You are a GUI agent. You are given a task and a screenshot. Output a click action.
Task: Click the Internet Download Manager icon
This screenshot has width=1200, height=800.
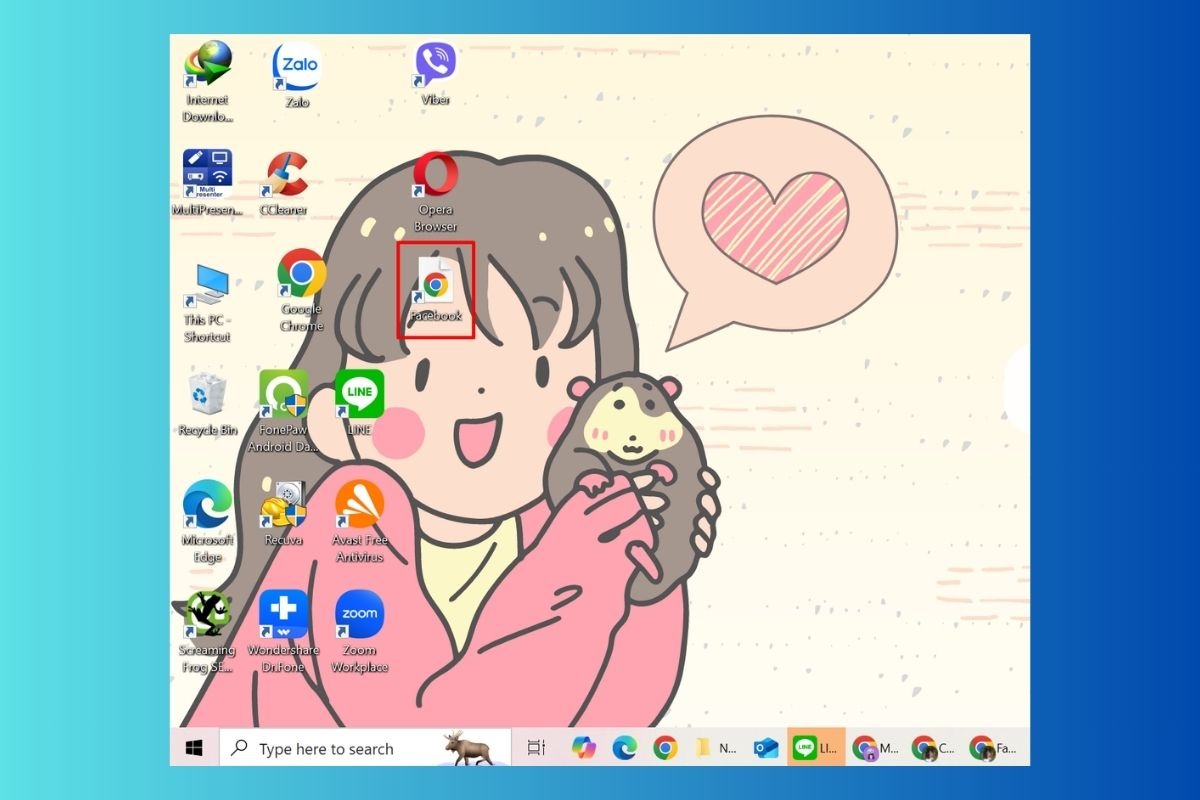[x=207, y=81]
